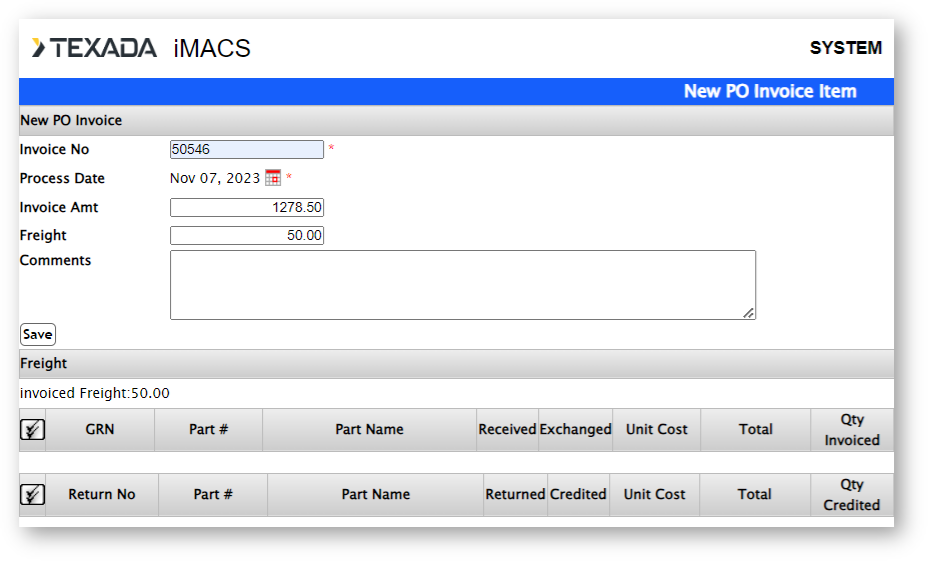This screenshot has height=561, width=928.
Task: Click the Comments label
Action: 55,260
